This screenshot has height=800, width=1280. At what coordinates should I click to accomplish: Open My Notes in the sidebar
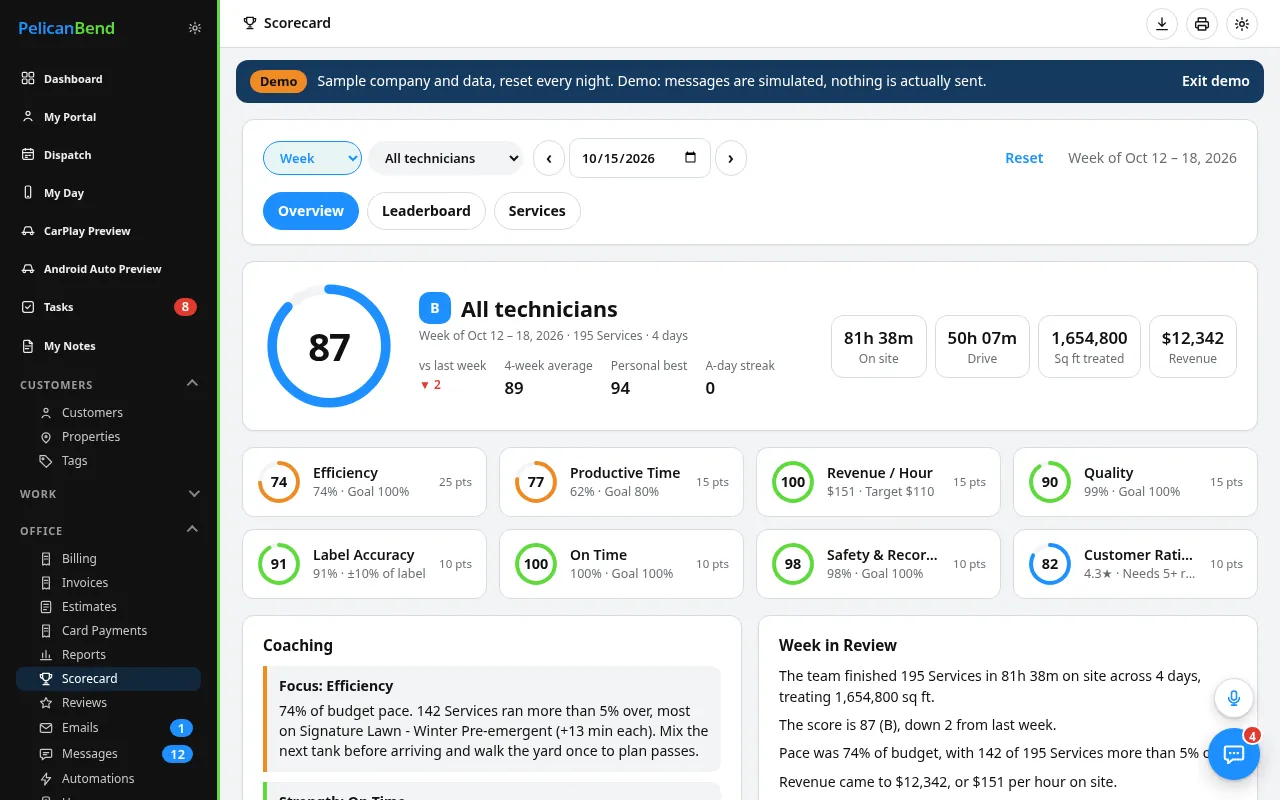[109, 346]
